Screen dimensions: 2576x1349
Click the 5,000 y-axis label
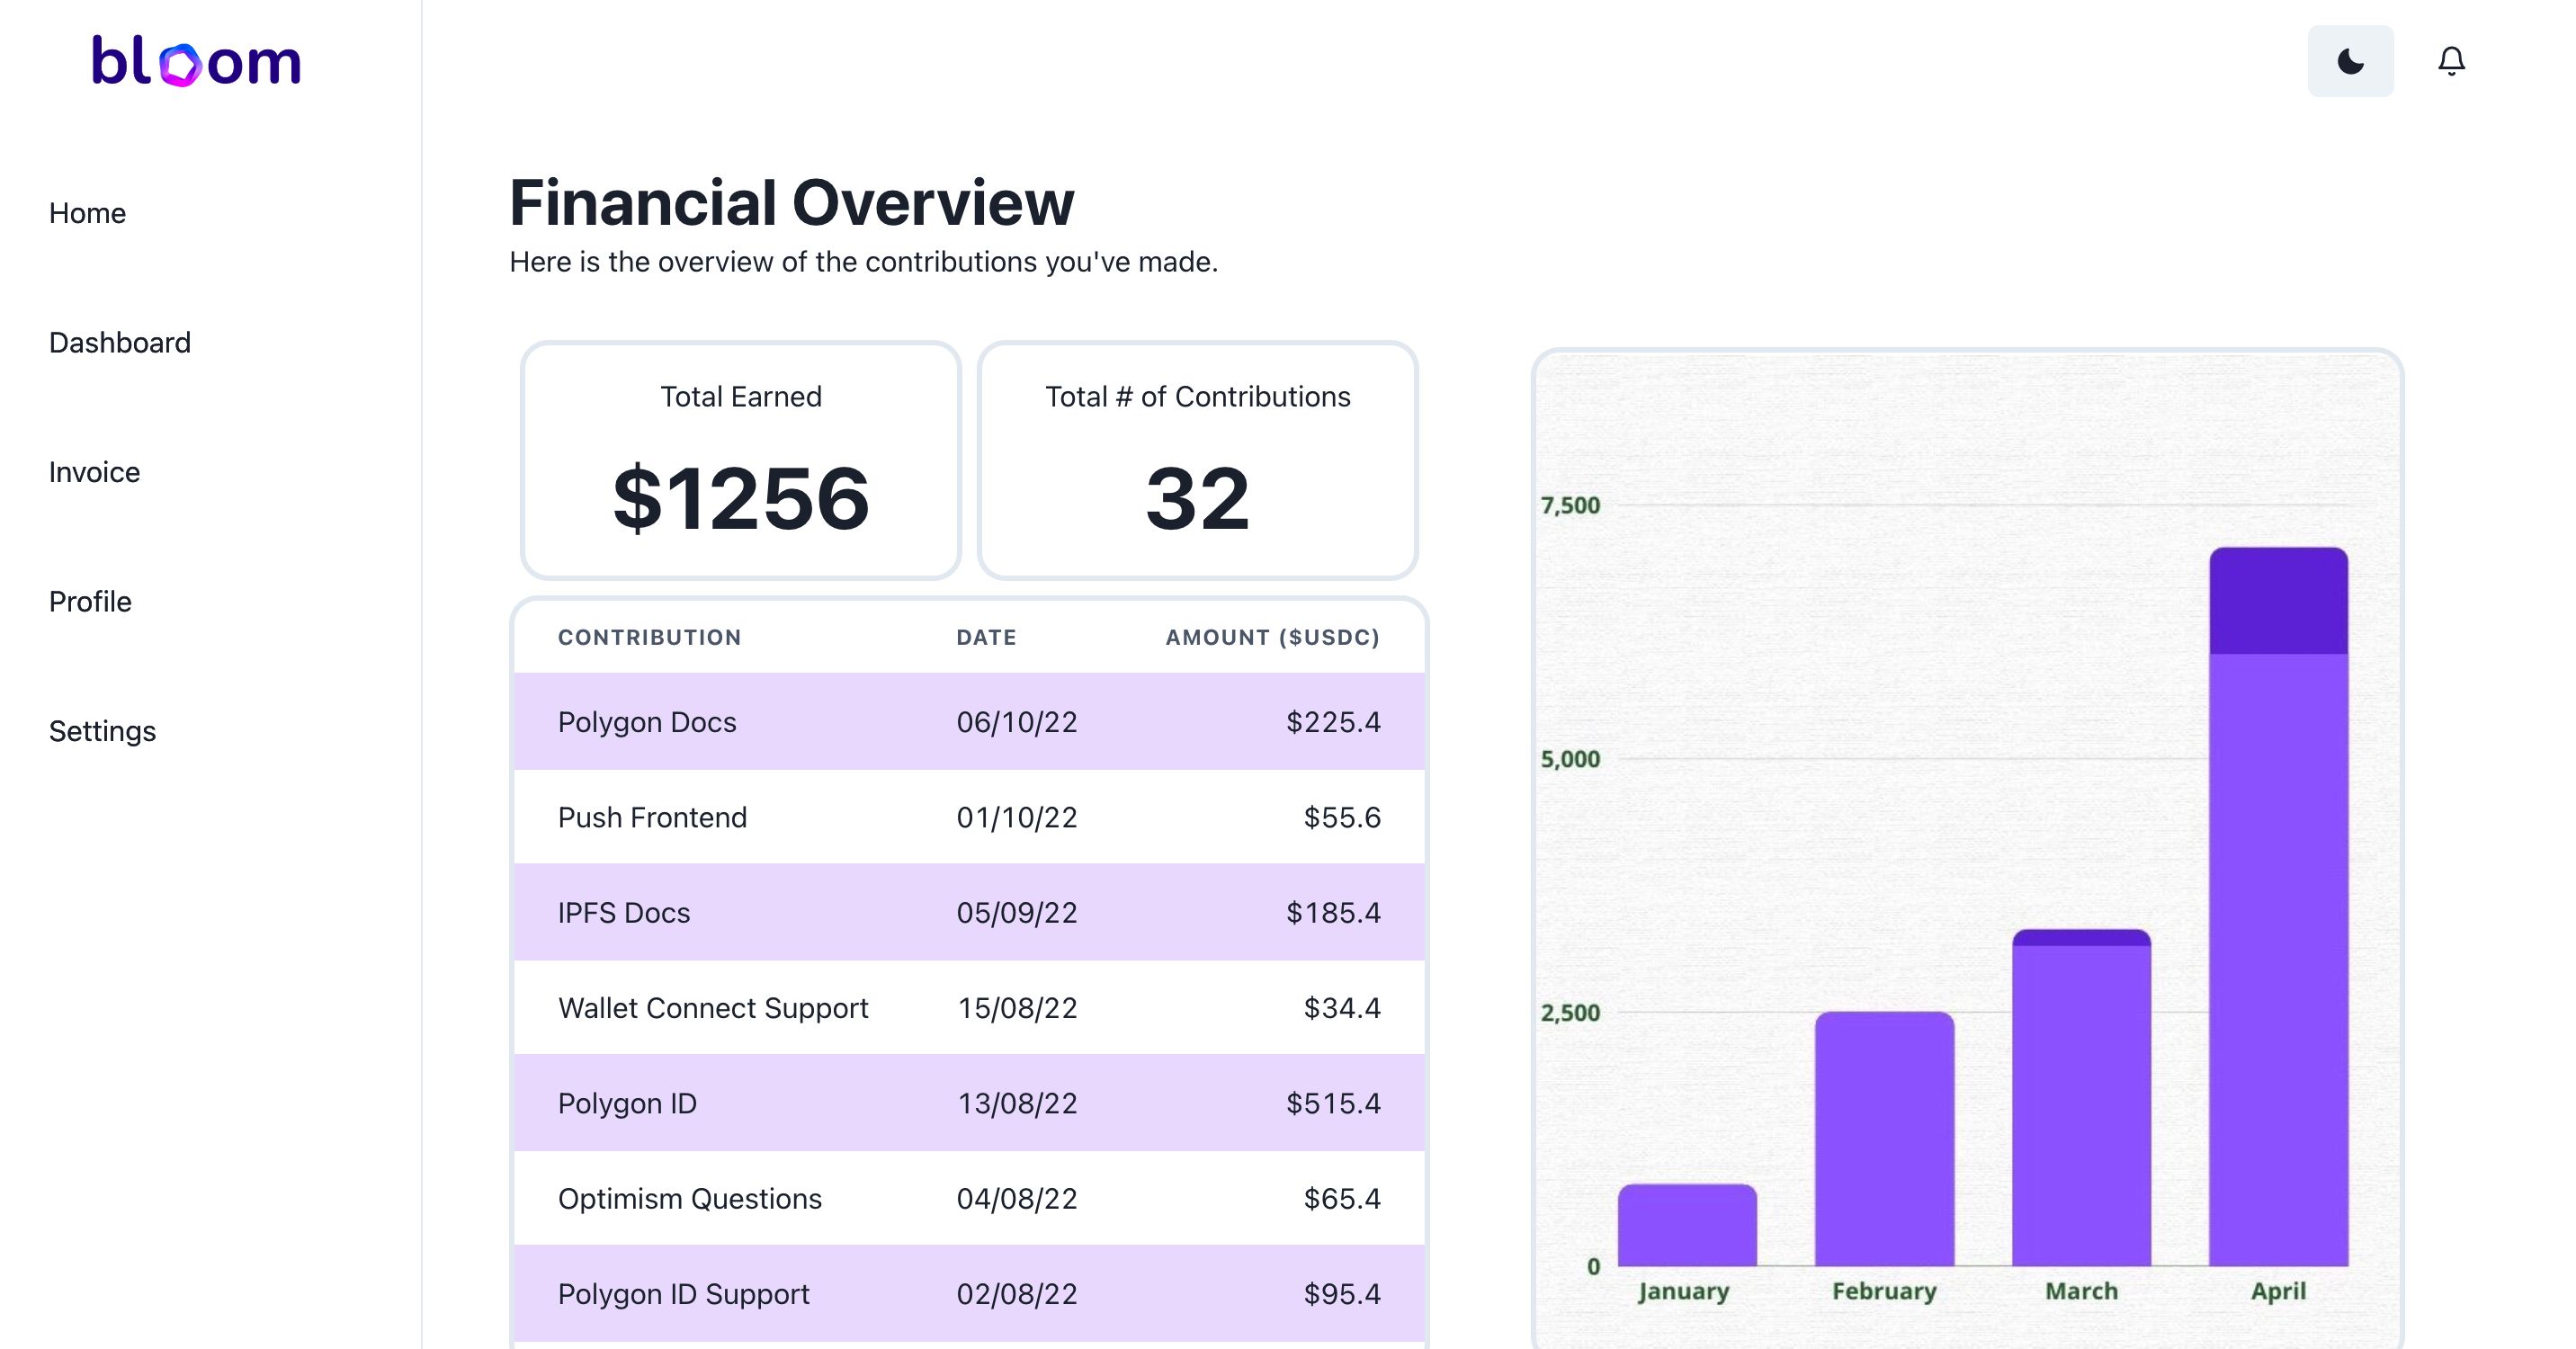(x=1570, y=759)
